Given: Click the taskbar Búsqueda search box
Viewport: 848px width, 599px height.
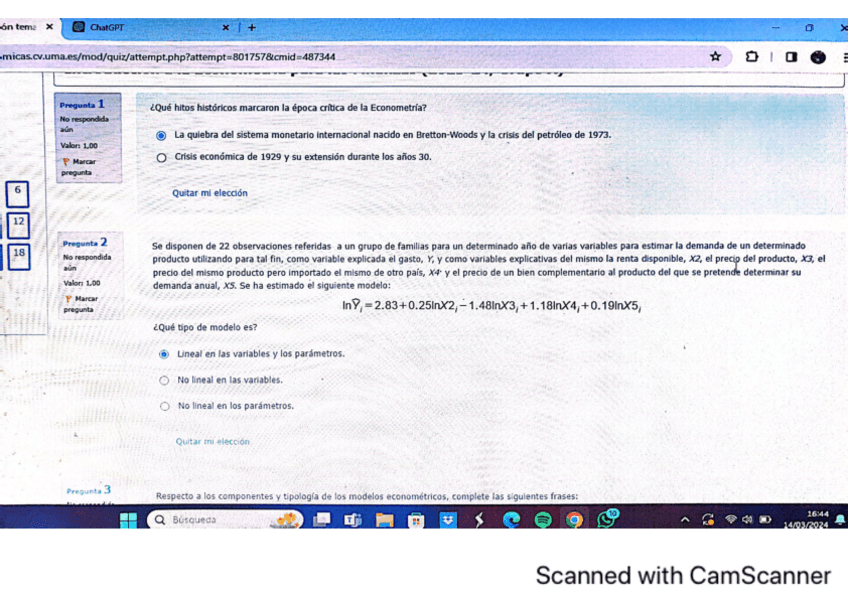Looking at the screenshot, I should (x=224, y=520).
